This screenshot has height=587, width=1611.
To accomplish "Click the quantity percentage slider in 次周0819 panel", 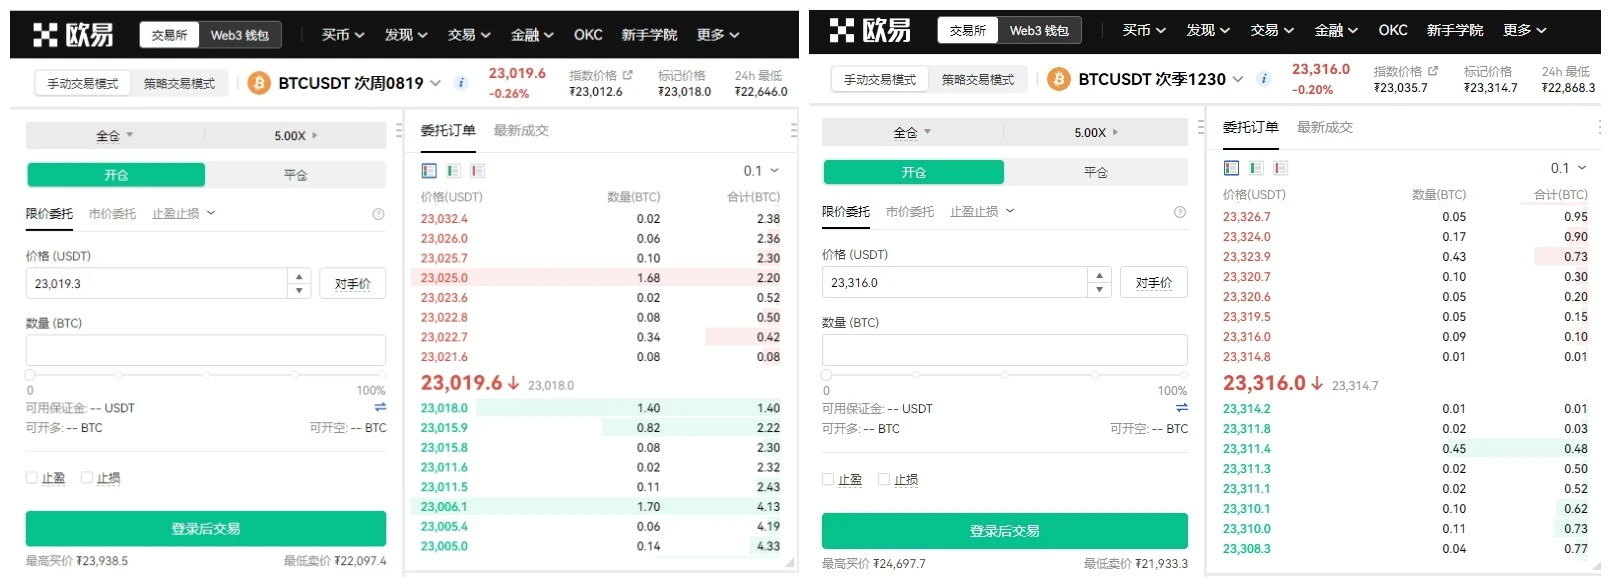I will (x=205, y=375).
